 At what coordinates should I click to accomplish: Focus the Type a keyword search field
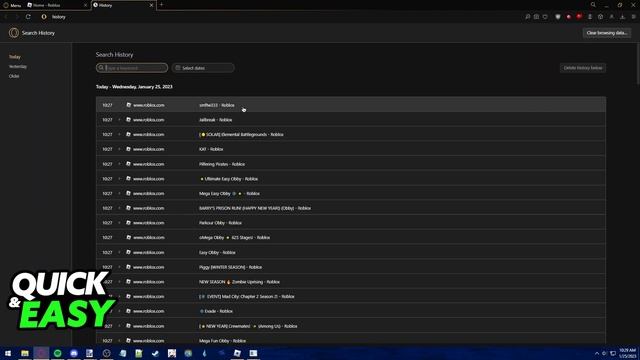coord(132,68)
